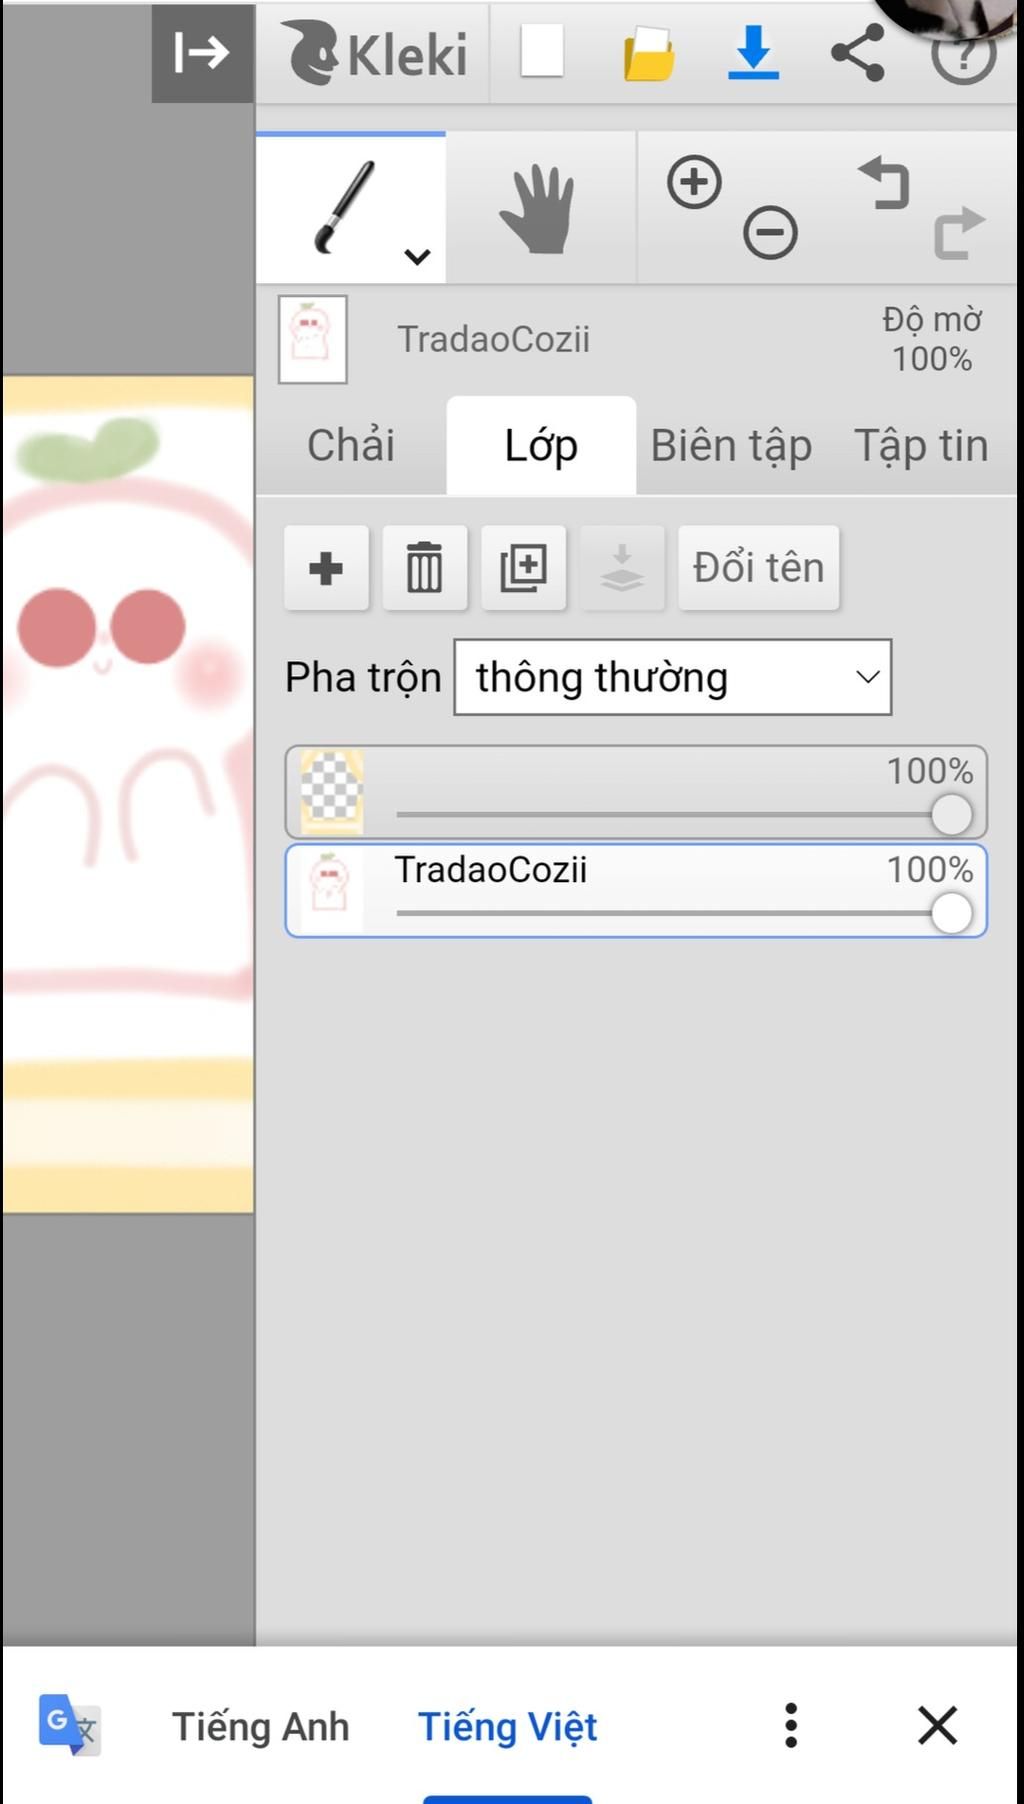This screenshot has height=1804, width=1024.
Task: Undo the last action
Action: pos(884,183)
